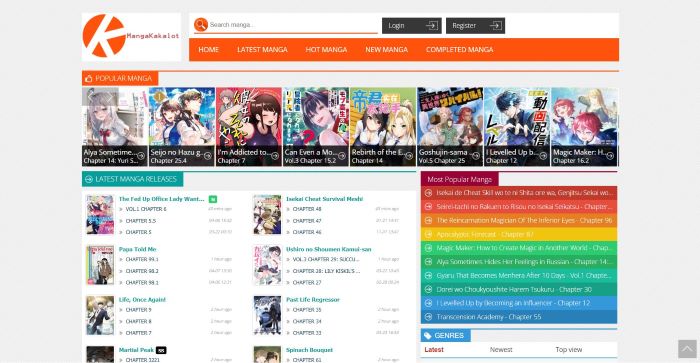700x363 pixels.
Task: Click the back-to-top arrow button
Action: click(687, 349)
